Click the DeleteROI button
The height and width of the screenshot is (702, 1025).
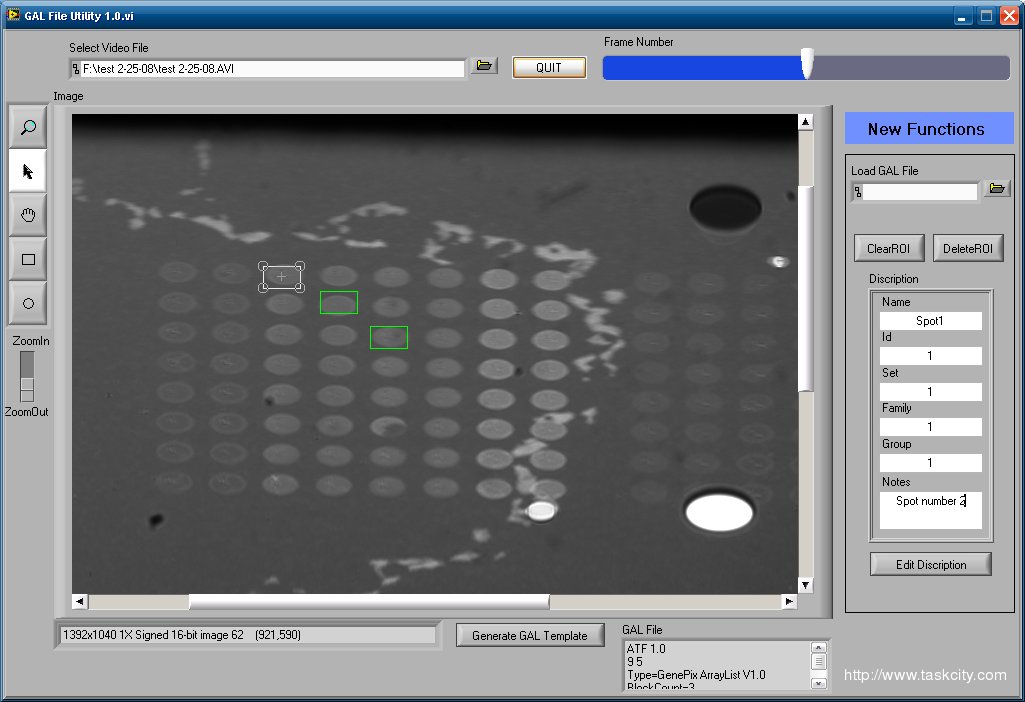[x=967, y=248]
